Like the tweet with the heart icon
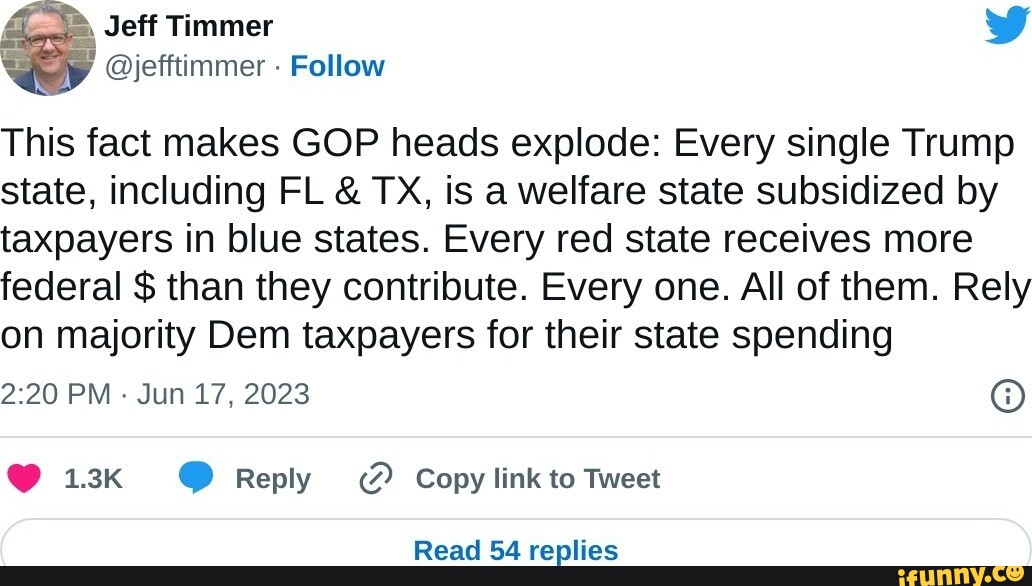 (x=24, y=479)
